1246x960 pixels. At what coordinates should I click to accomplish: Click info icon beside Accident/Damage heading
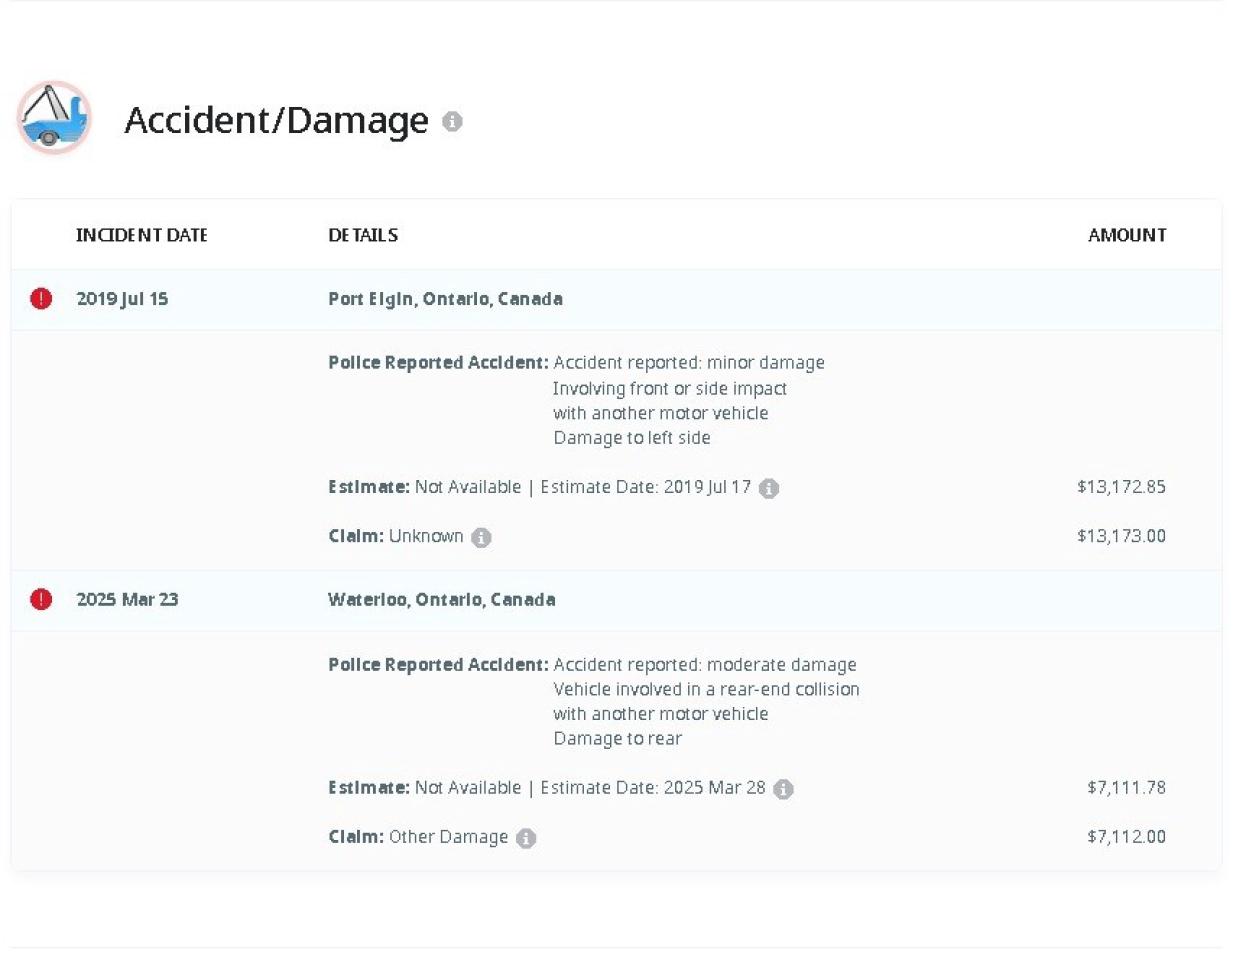click(452, 121)
